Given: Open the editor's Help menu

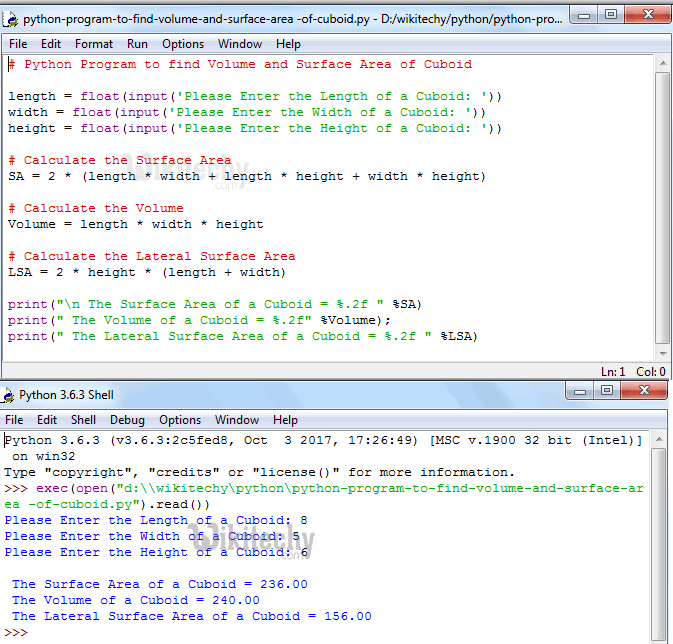Looking at the screenshot, I should click(x=288, y=44).
